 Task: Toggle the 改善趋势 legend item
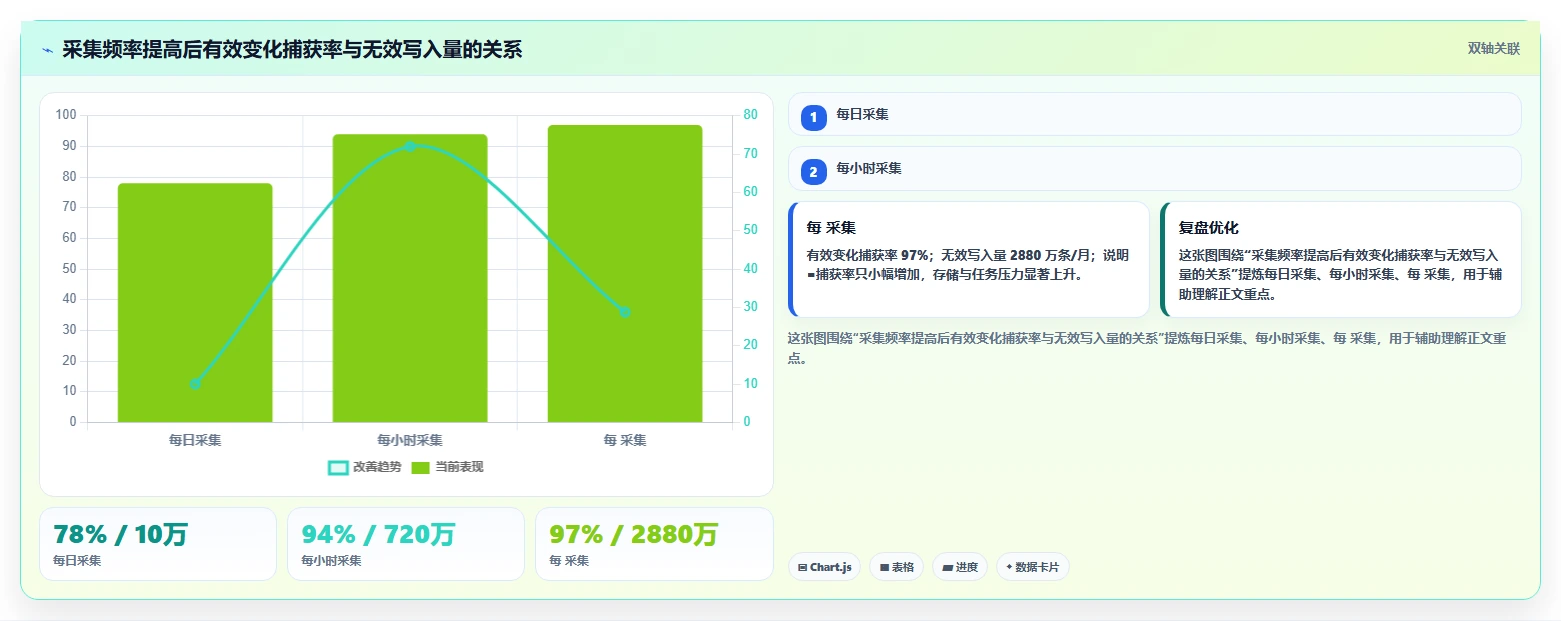(365, 467)
